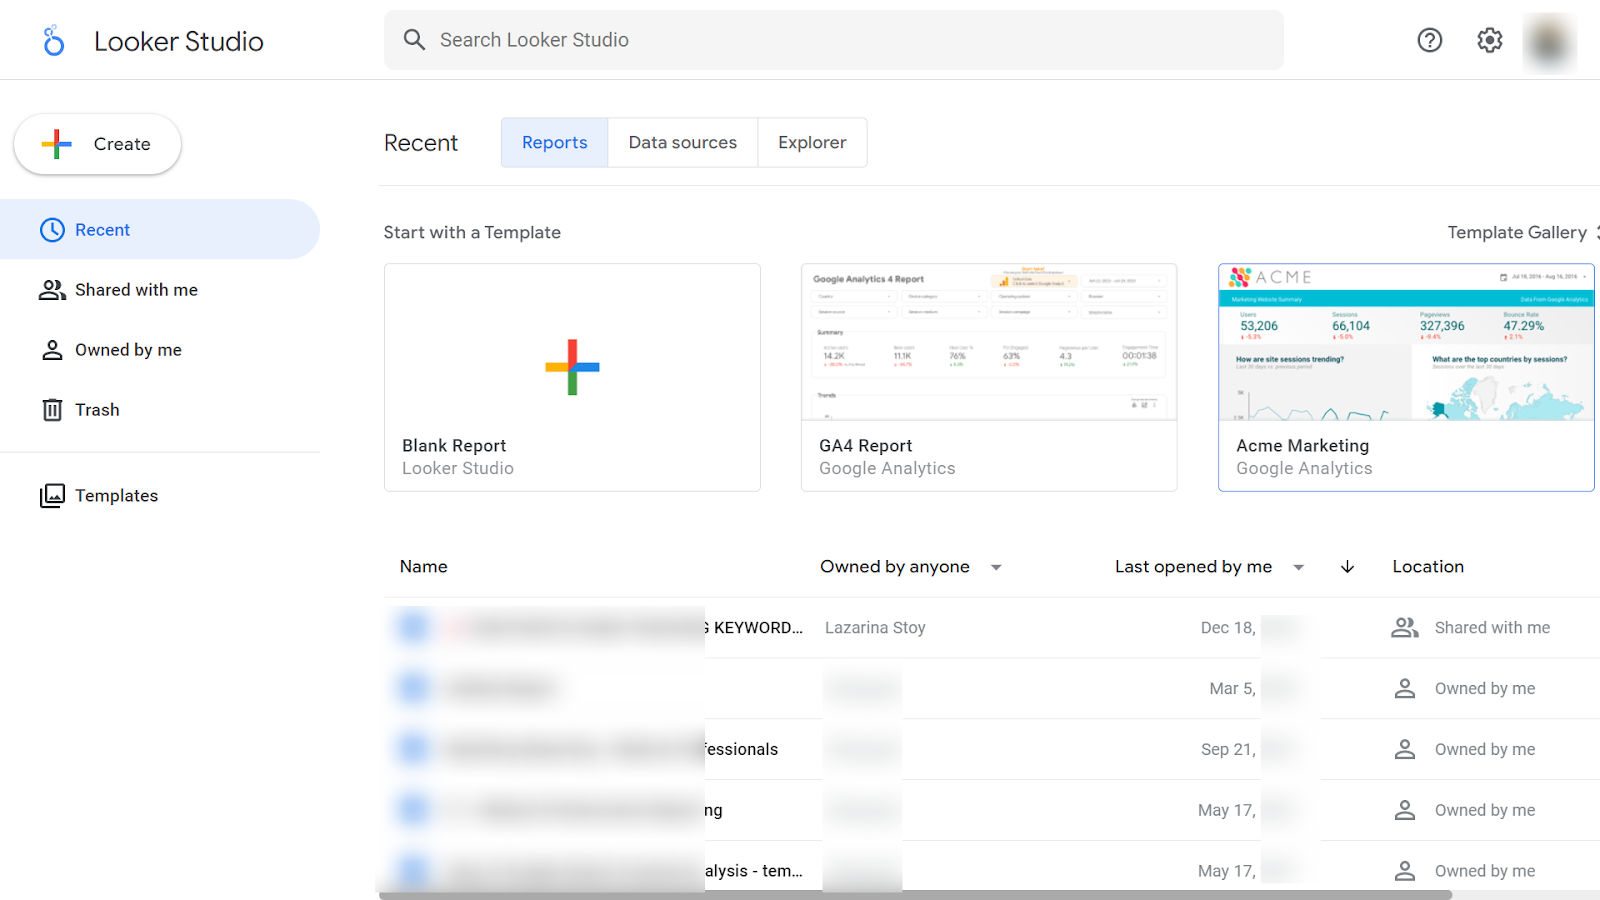The width and height of the screenshot is (1600, 900).
Task: Click the Name column header
Action: tap(424, 567)
